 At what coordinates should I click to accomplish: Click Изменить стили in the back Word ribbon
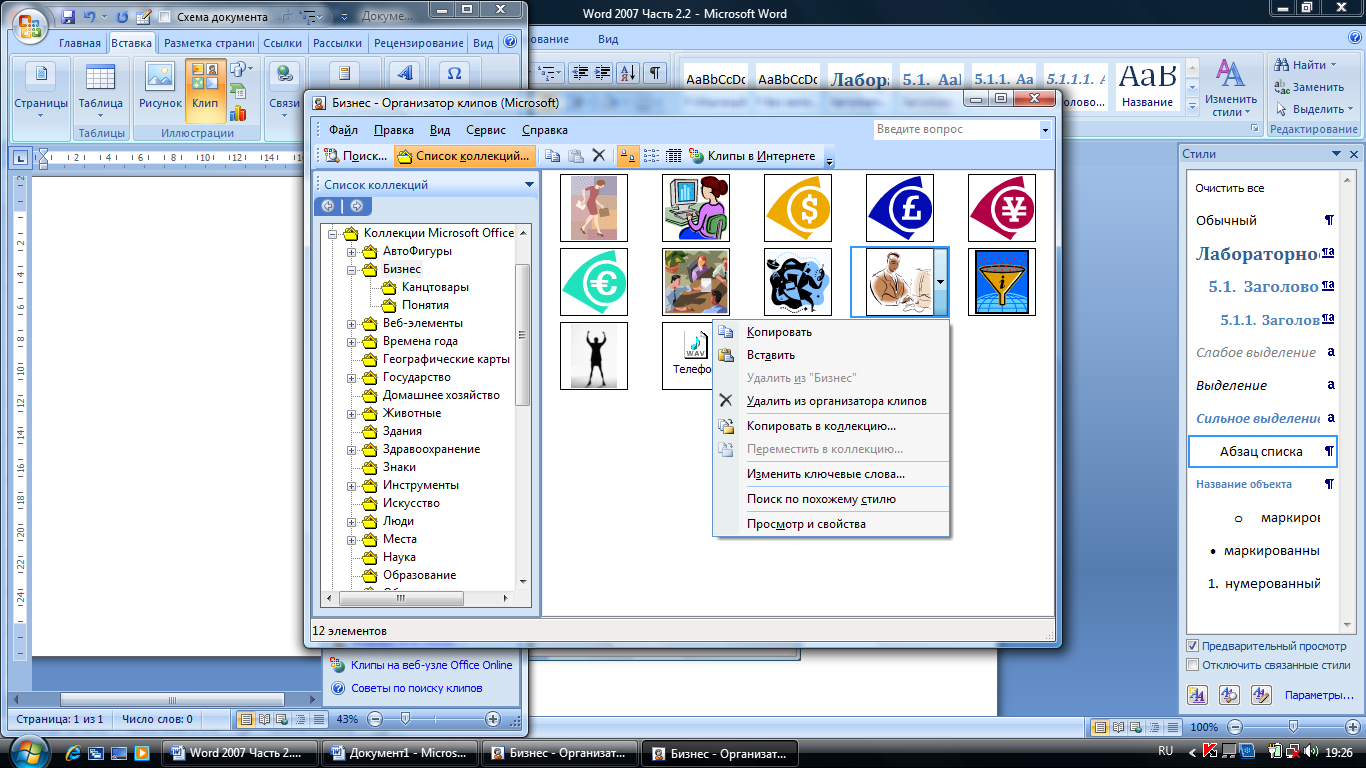pyautogui.click(x=1230, y=87)
